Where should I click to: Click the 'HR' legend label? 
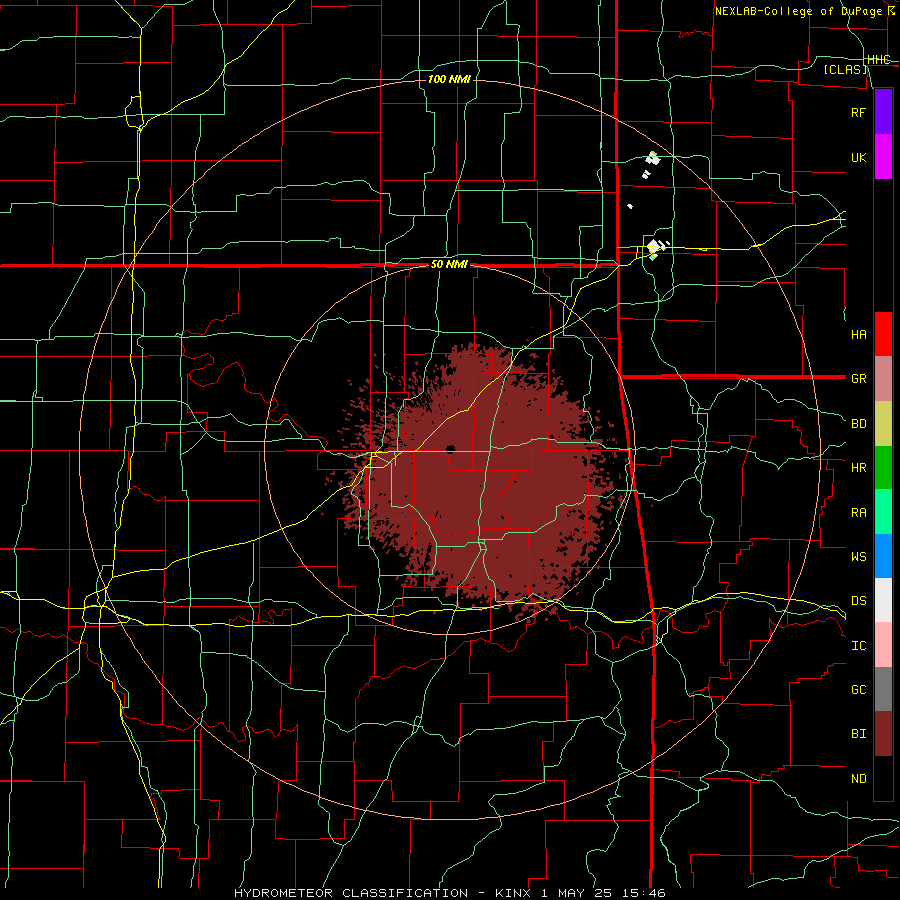pos(859,468)
